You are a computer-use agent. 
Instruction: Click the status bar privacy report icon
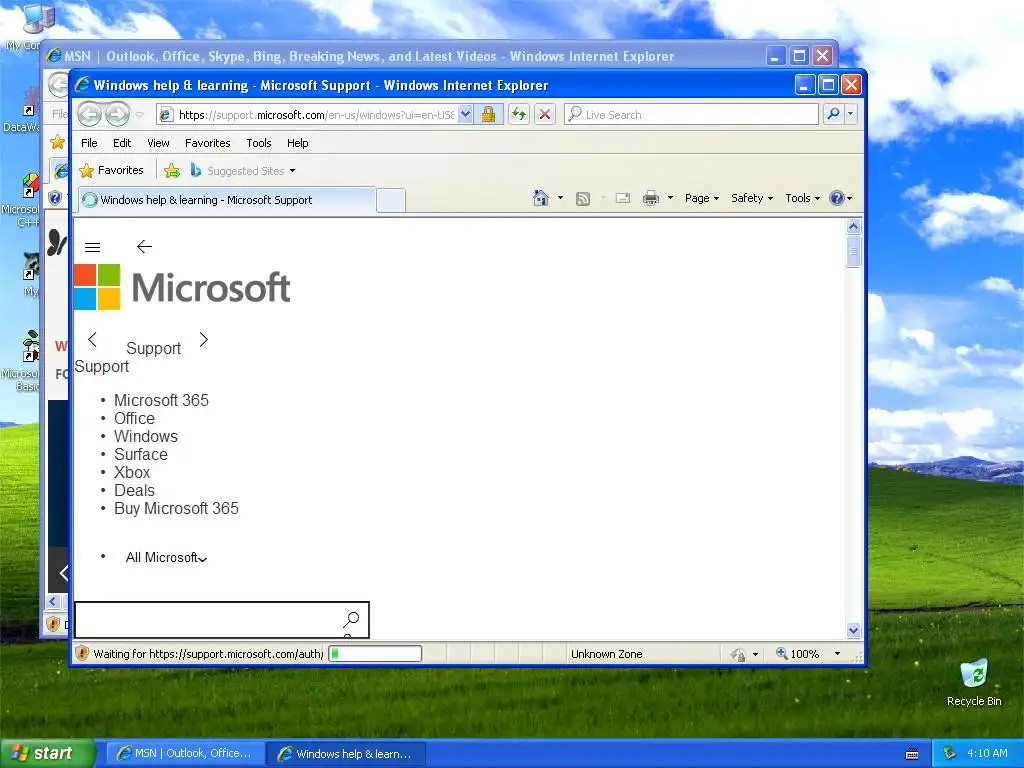[738, 654]
